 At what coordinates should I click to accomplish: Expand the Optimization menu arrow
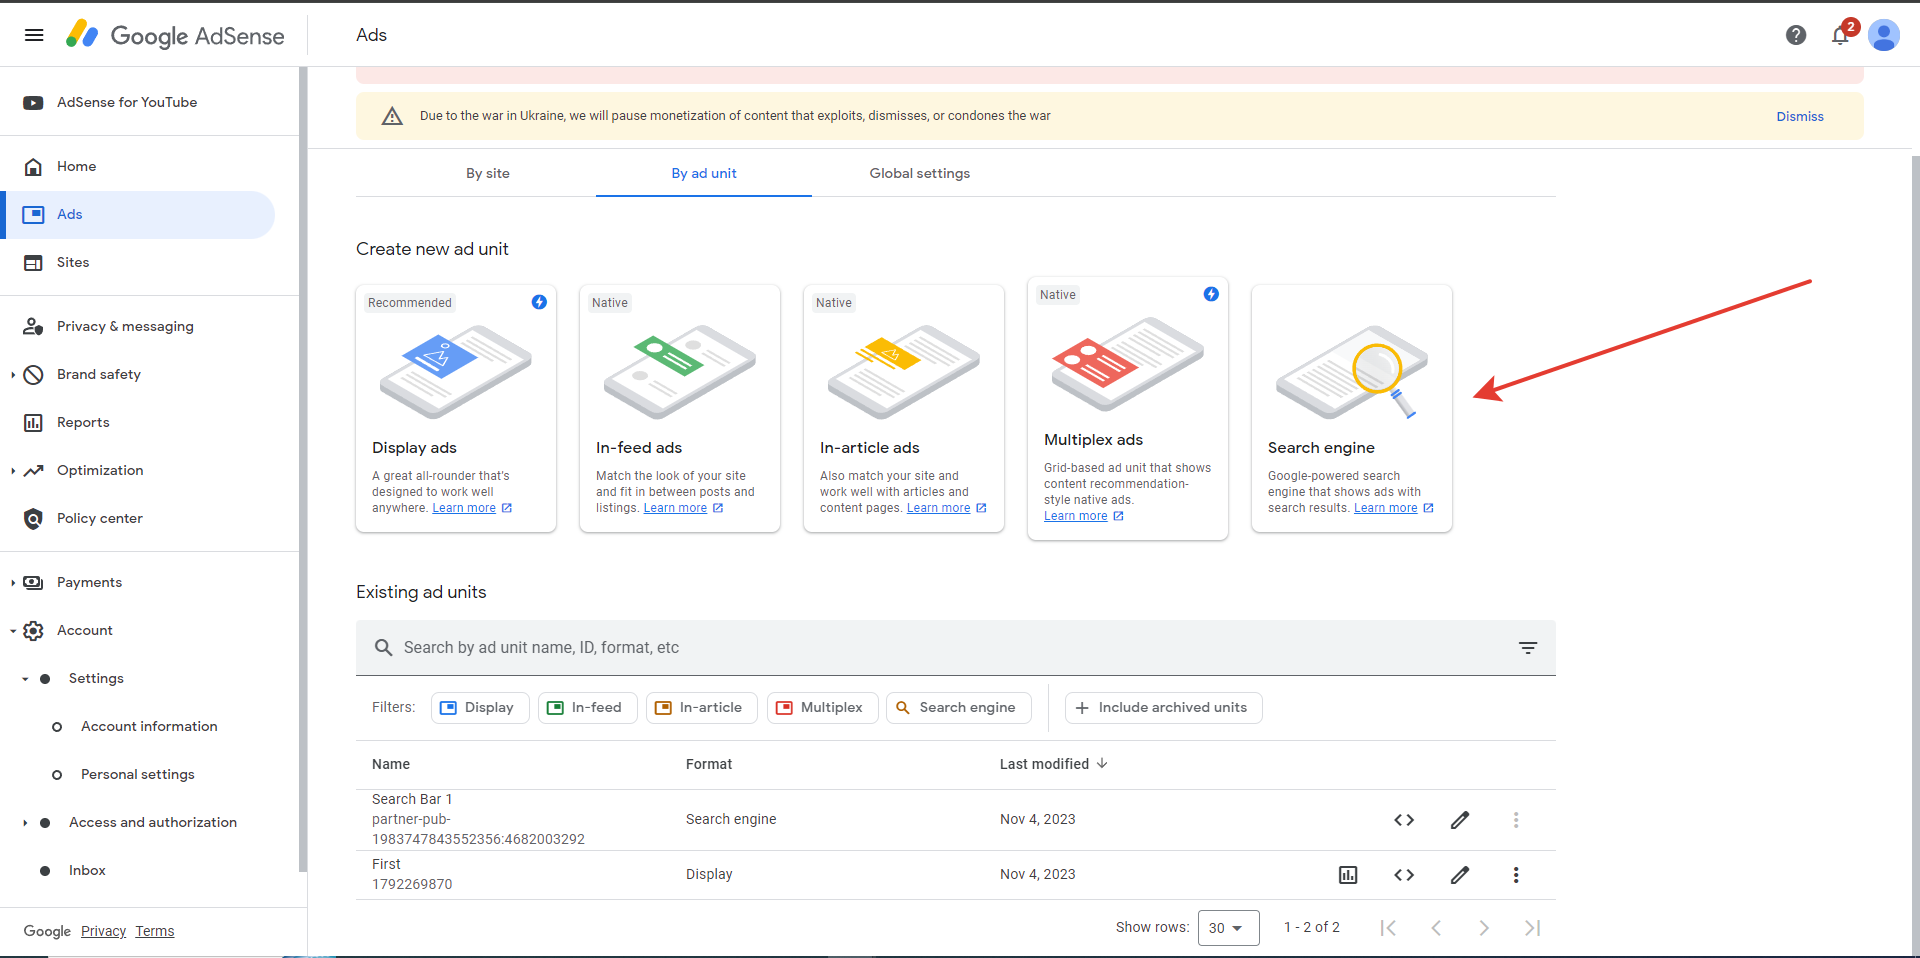(x=13, y=471)
